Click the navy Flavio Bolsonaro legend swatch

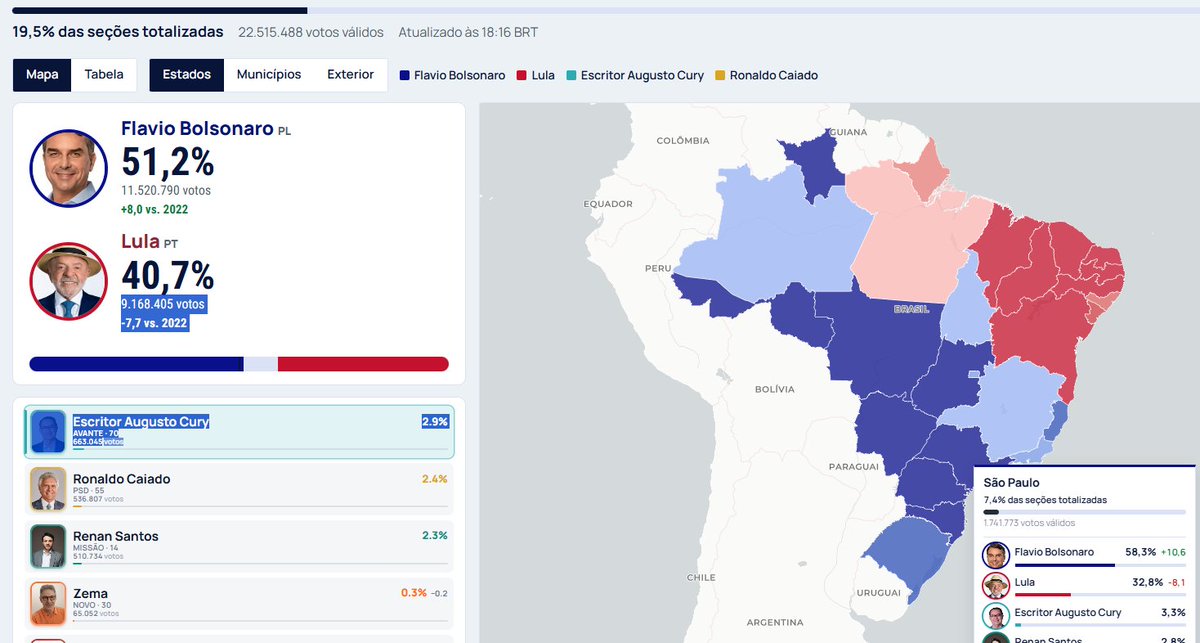[404, 76]
